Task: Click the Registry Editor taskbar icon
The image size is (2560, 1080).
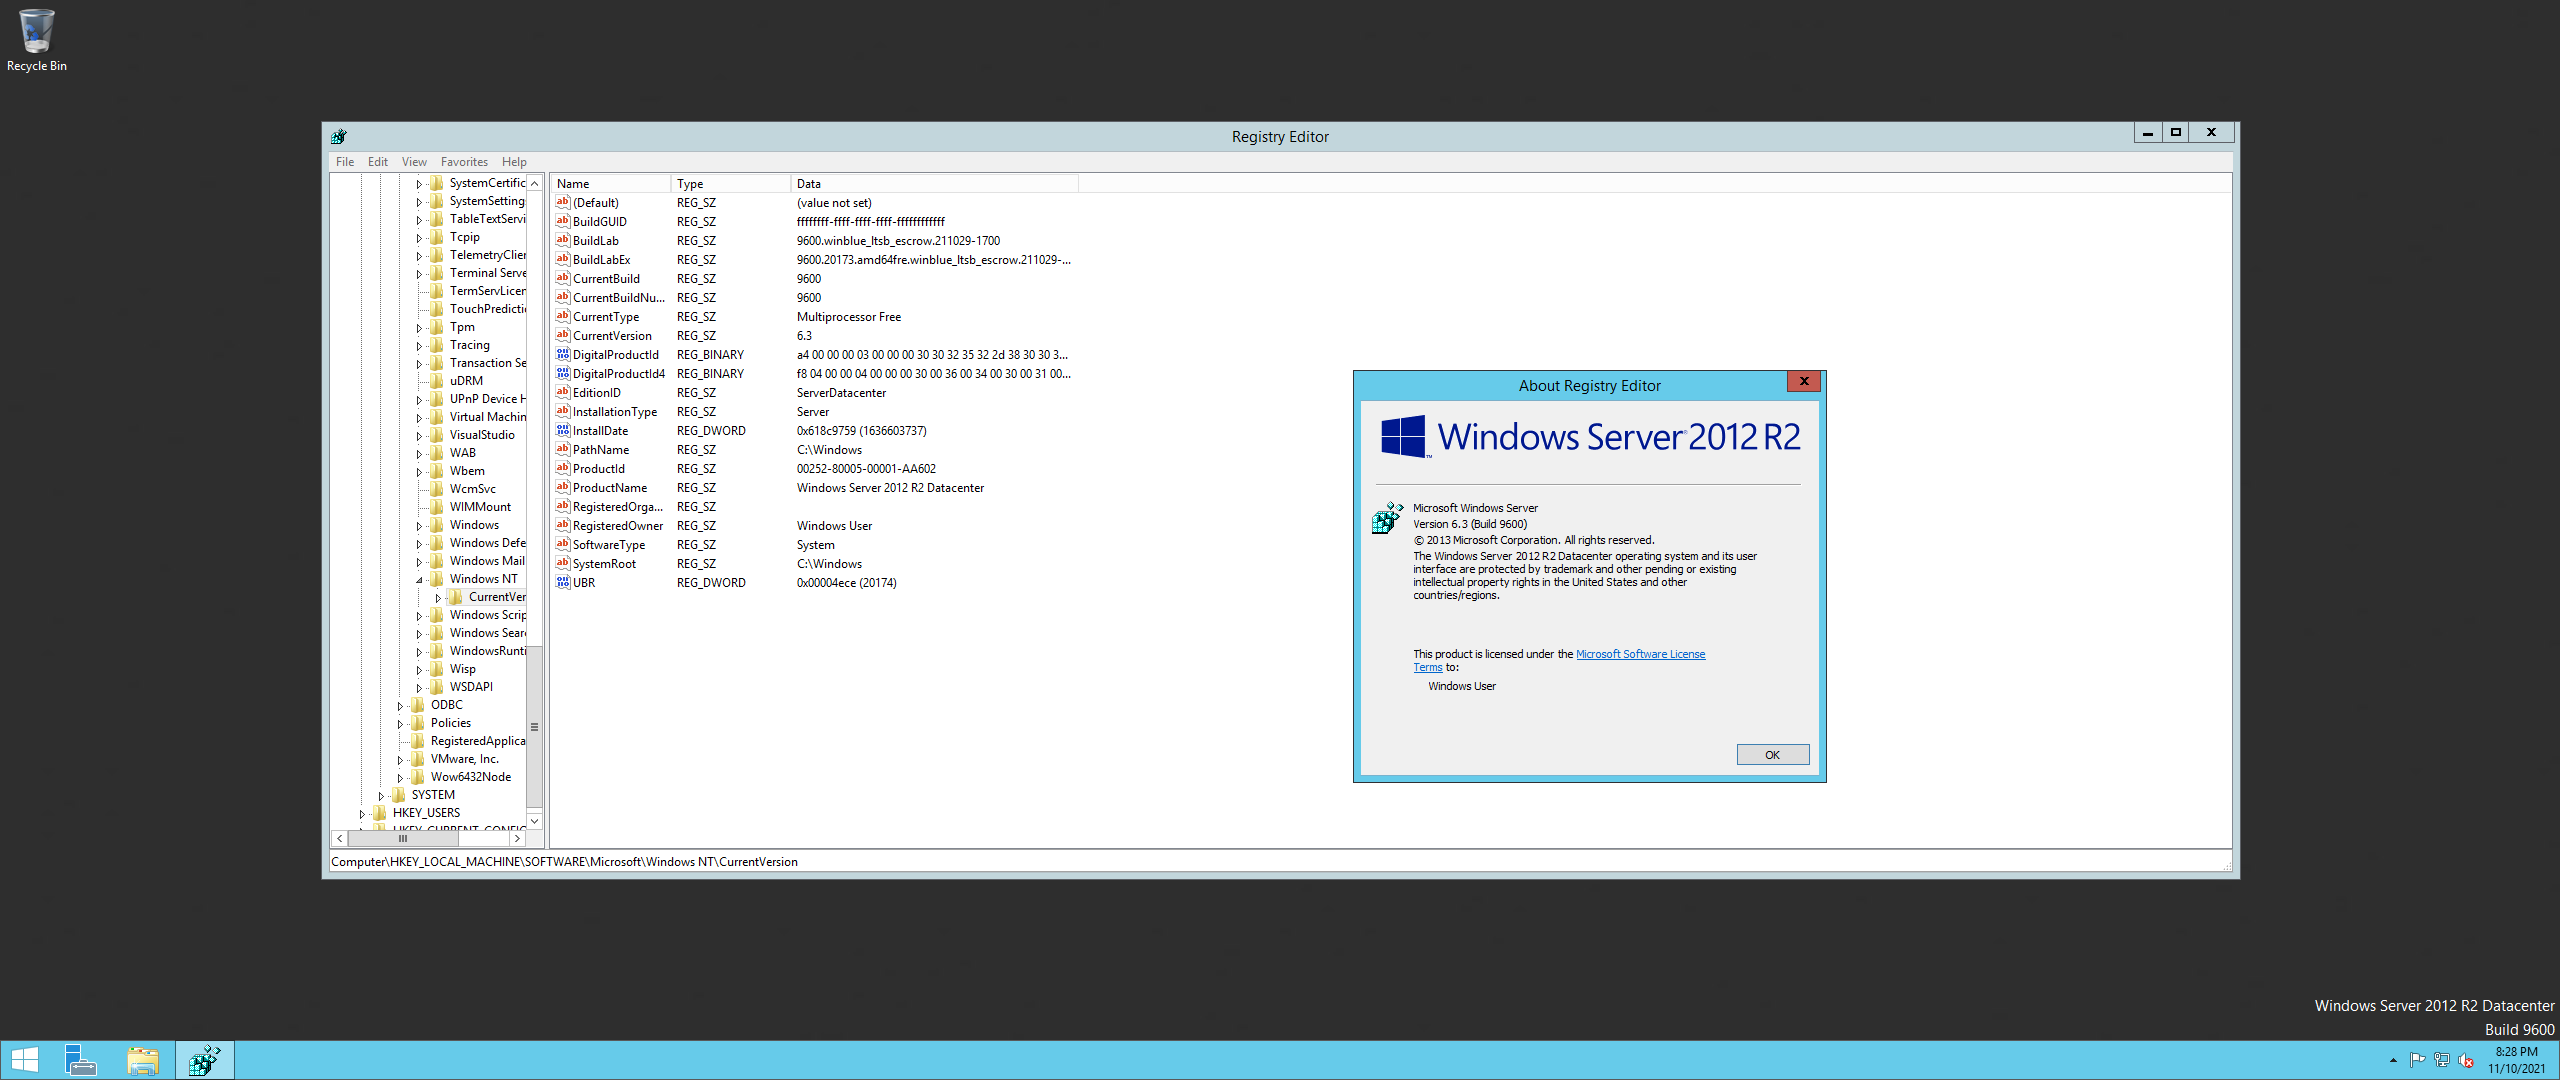Action: [205, 1060]
